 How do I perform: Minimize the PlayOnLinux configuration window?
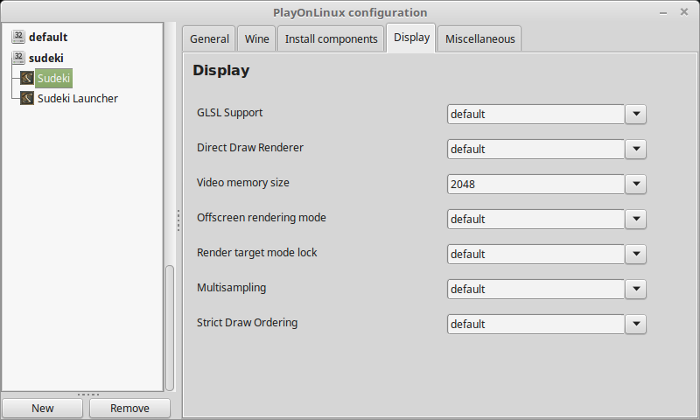coord(663,12)
